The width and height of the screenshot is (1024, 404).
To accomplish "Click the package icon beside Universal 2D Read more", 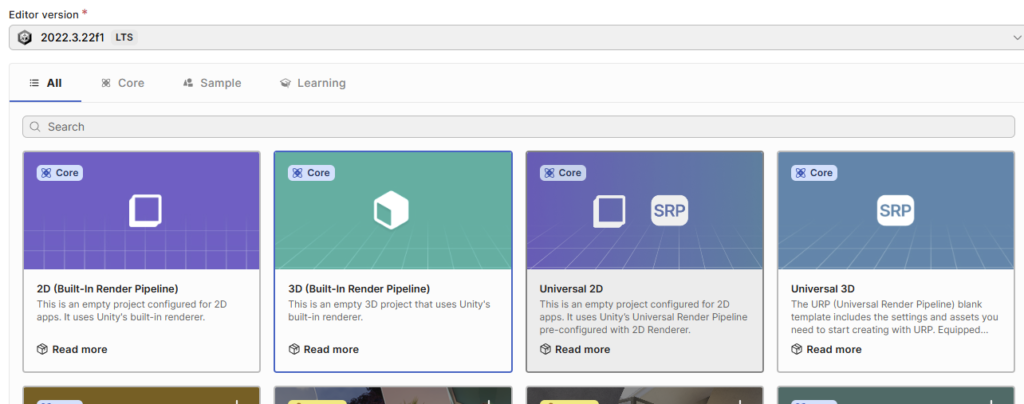I will (x=545, y=349).
